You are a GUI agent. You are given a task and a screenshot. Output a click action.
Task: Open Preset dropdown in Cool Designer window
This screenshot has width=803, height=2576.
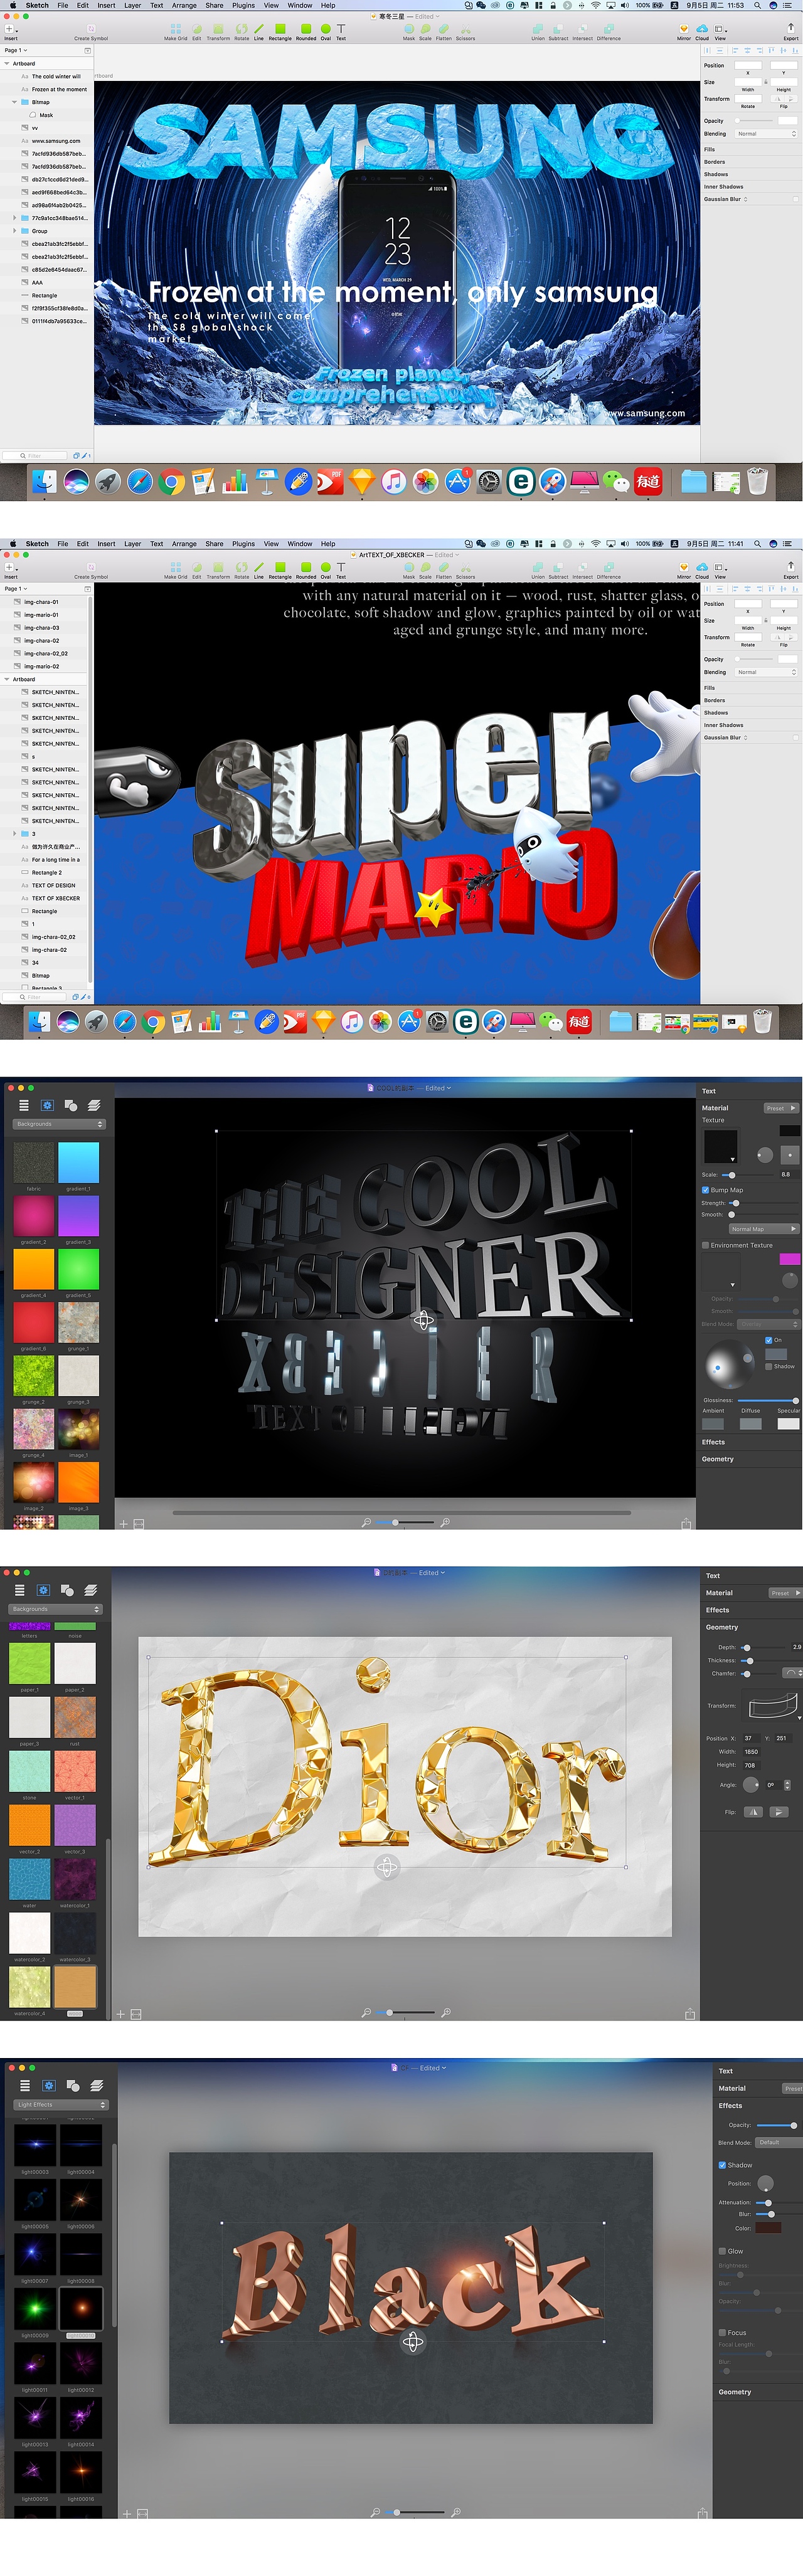click(x=781, y=1108)
